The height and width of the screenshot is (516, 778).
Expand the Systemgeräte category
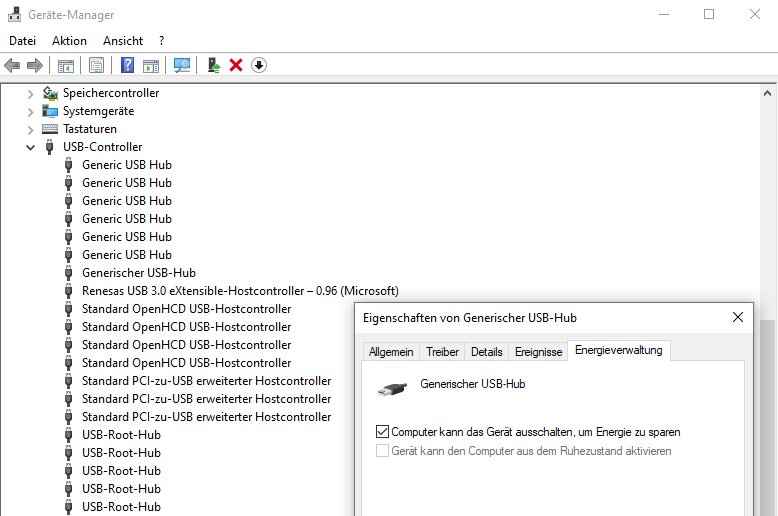point(30,112)
